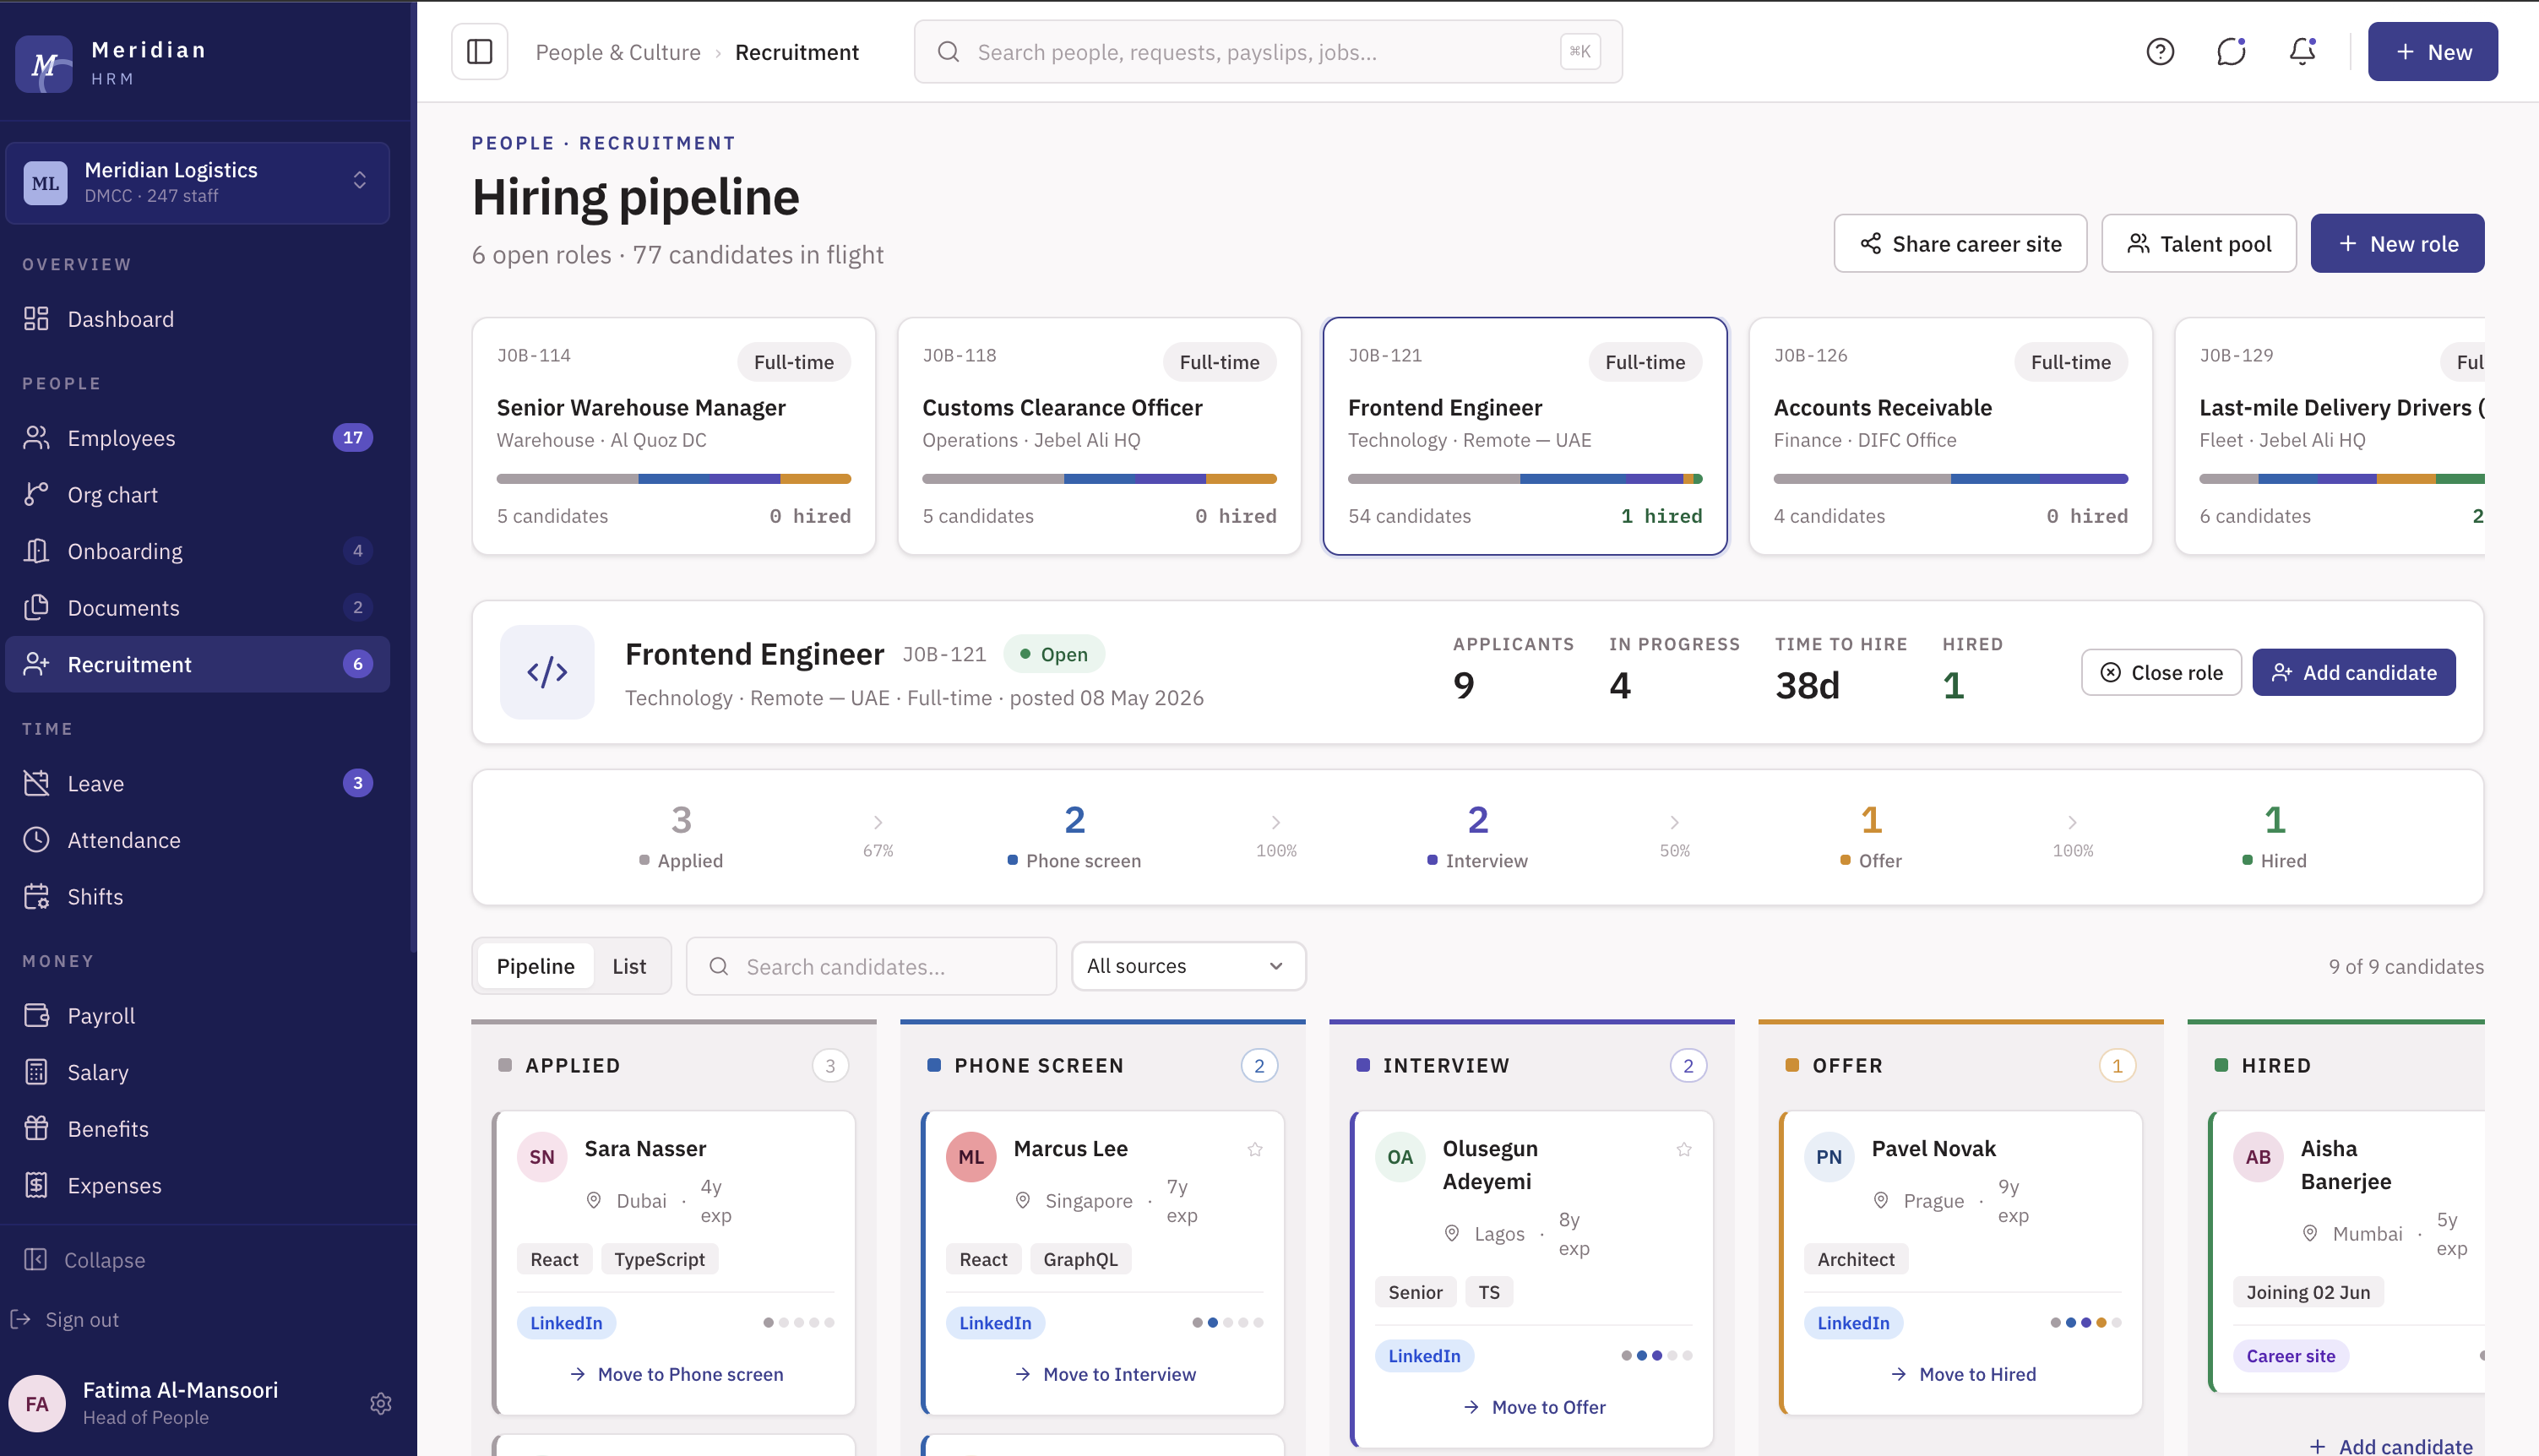Viewport: 2539px width, 1456px height.
Task: Open Documents in sidebar
Action: tap(197, 608)
